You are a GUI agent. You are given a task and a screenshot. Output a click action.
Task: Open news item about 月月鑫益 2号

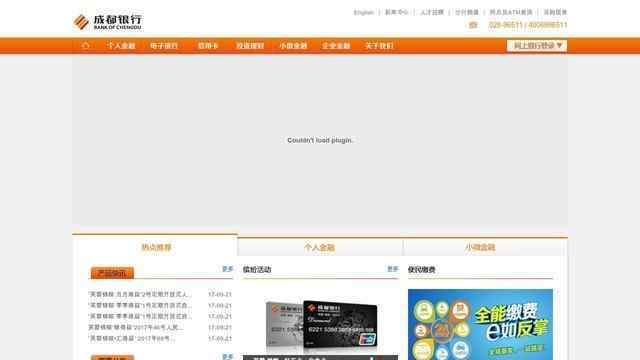point(139,294)
